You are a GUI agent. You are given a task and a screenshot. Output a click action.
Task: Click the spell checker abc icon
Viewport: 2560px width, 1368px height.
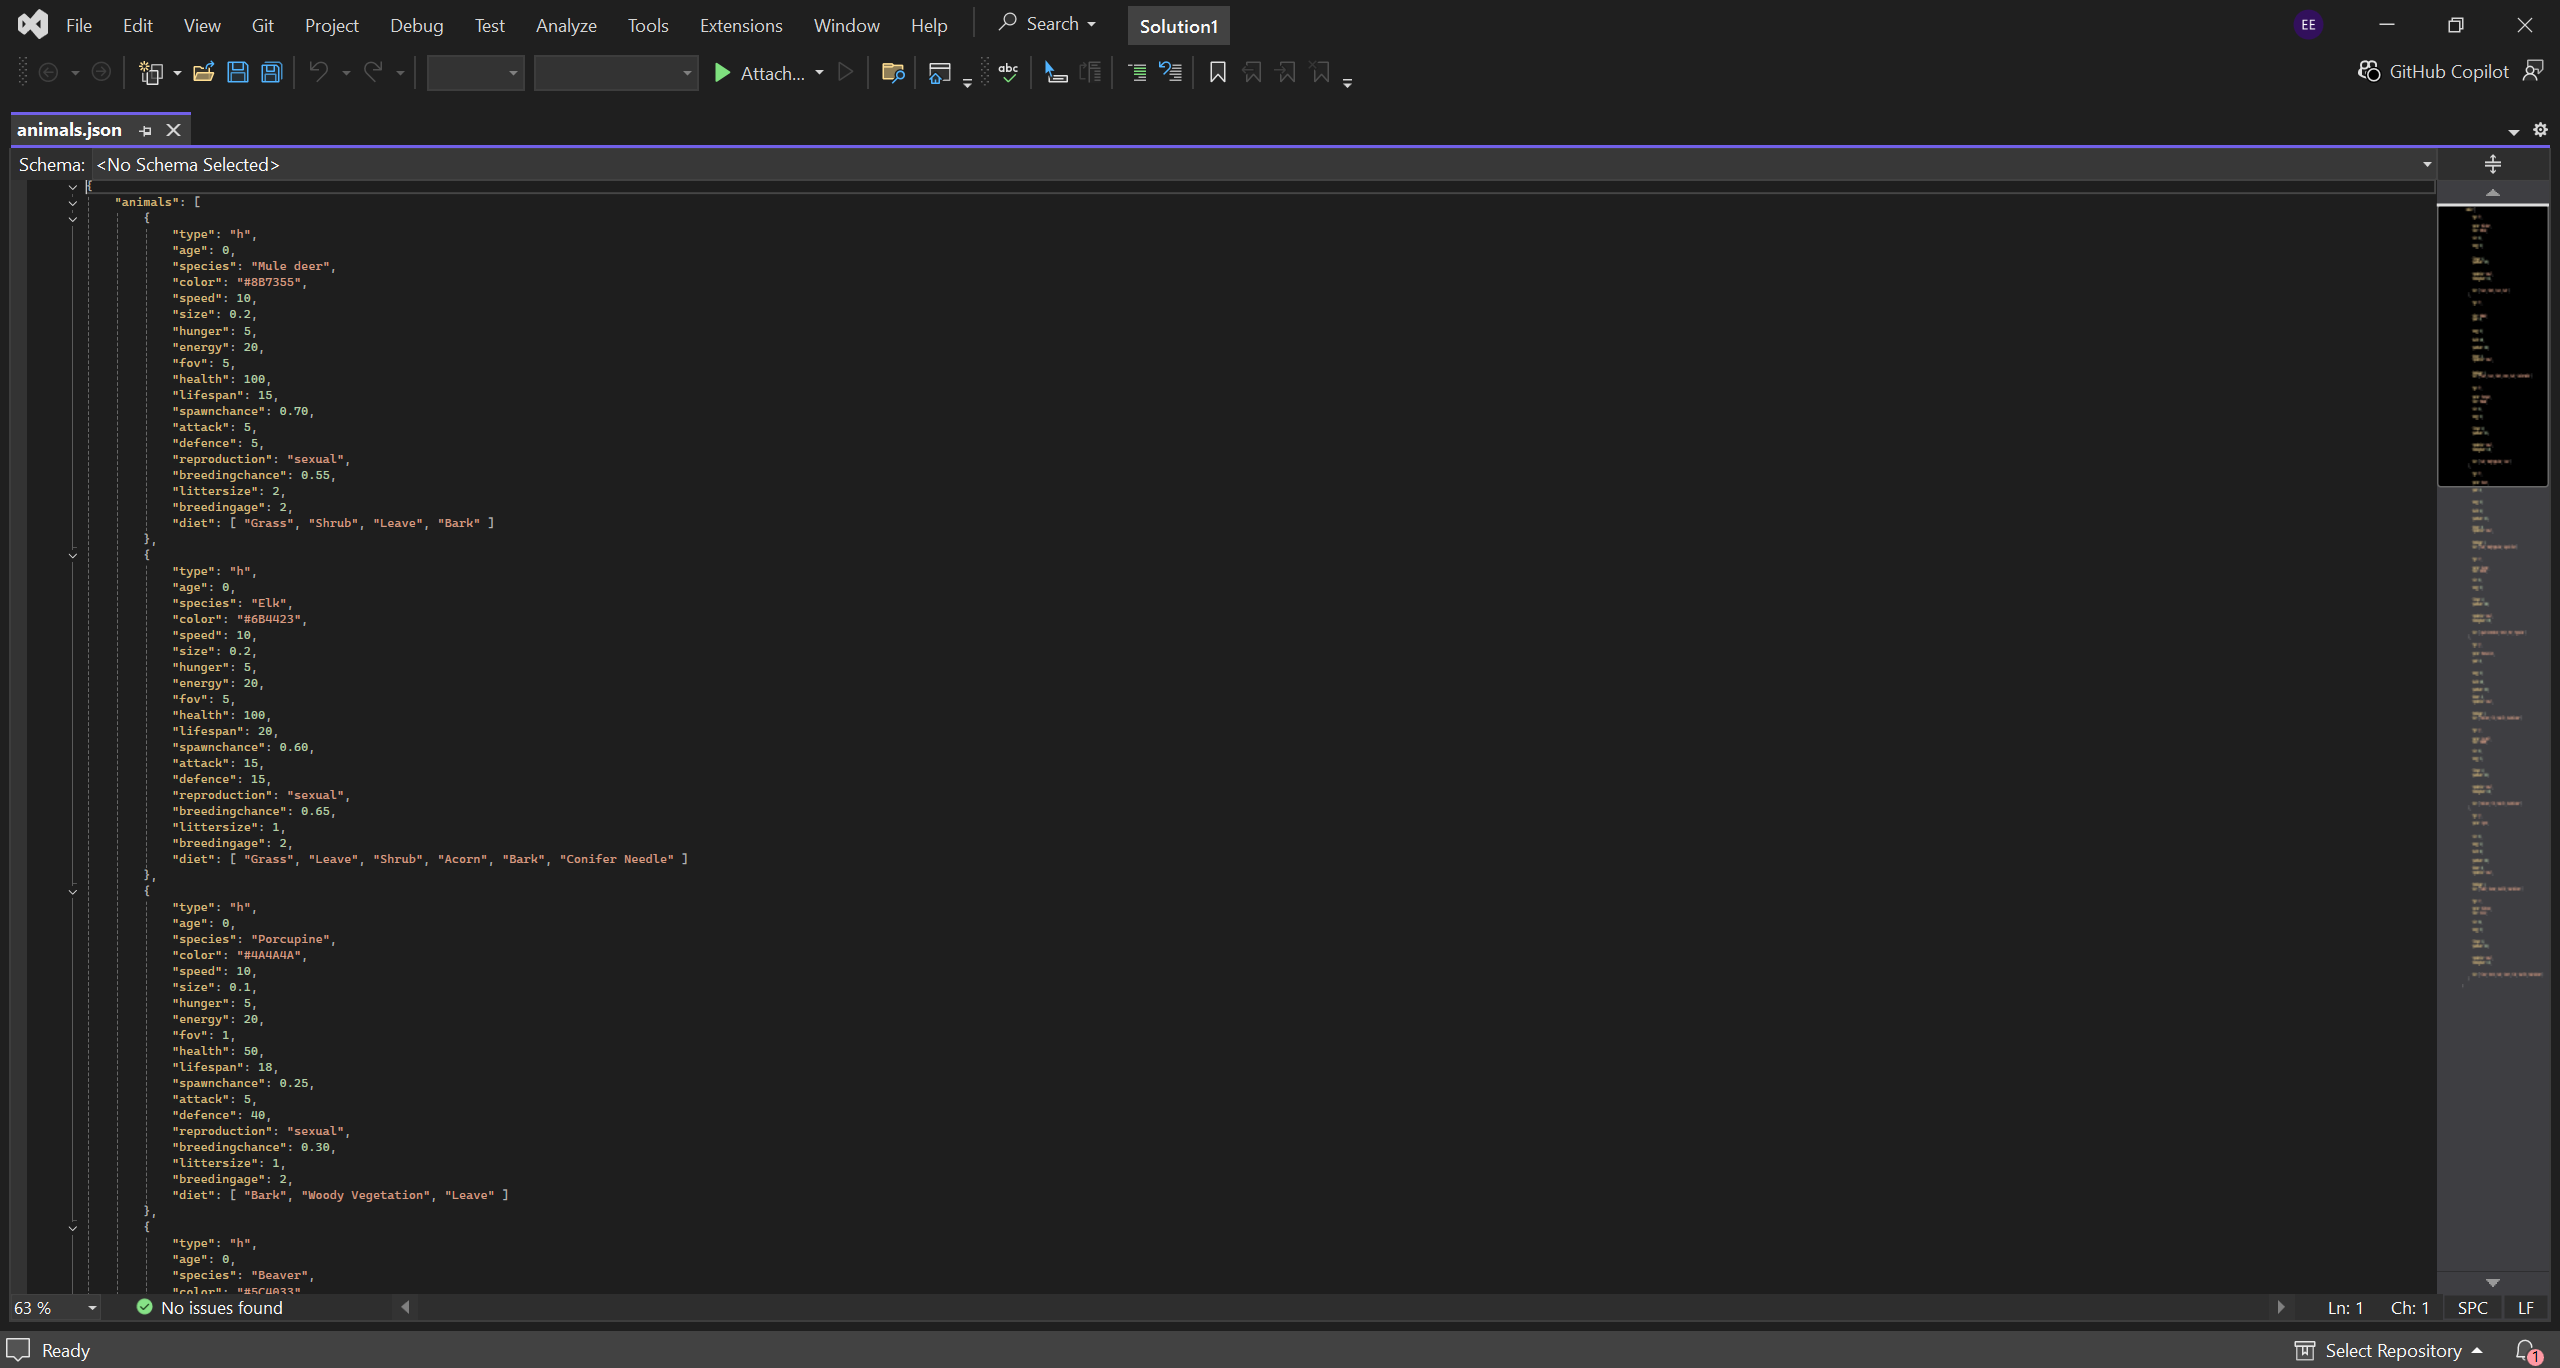[1008, 72]
